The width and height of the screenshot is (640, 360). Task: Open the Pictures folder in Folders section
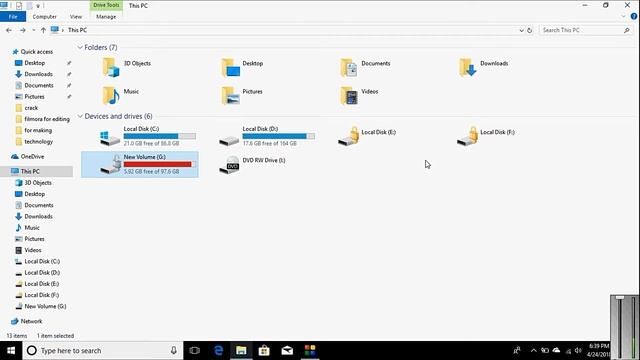tap(230, 96)
